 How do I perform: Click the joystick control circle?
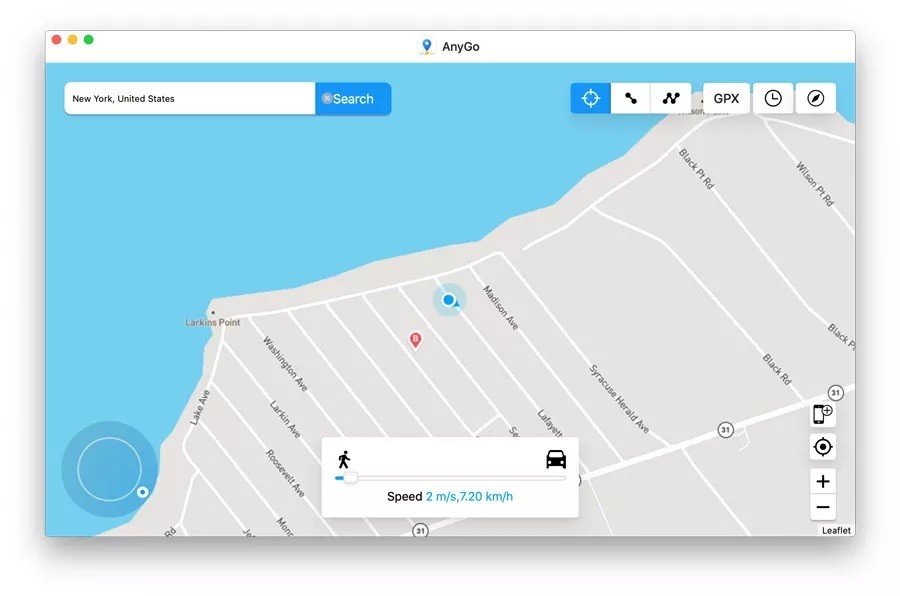coord(109,469)
